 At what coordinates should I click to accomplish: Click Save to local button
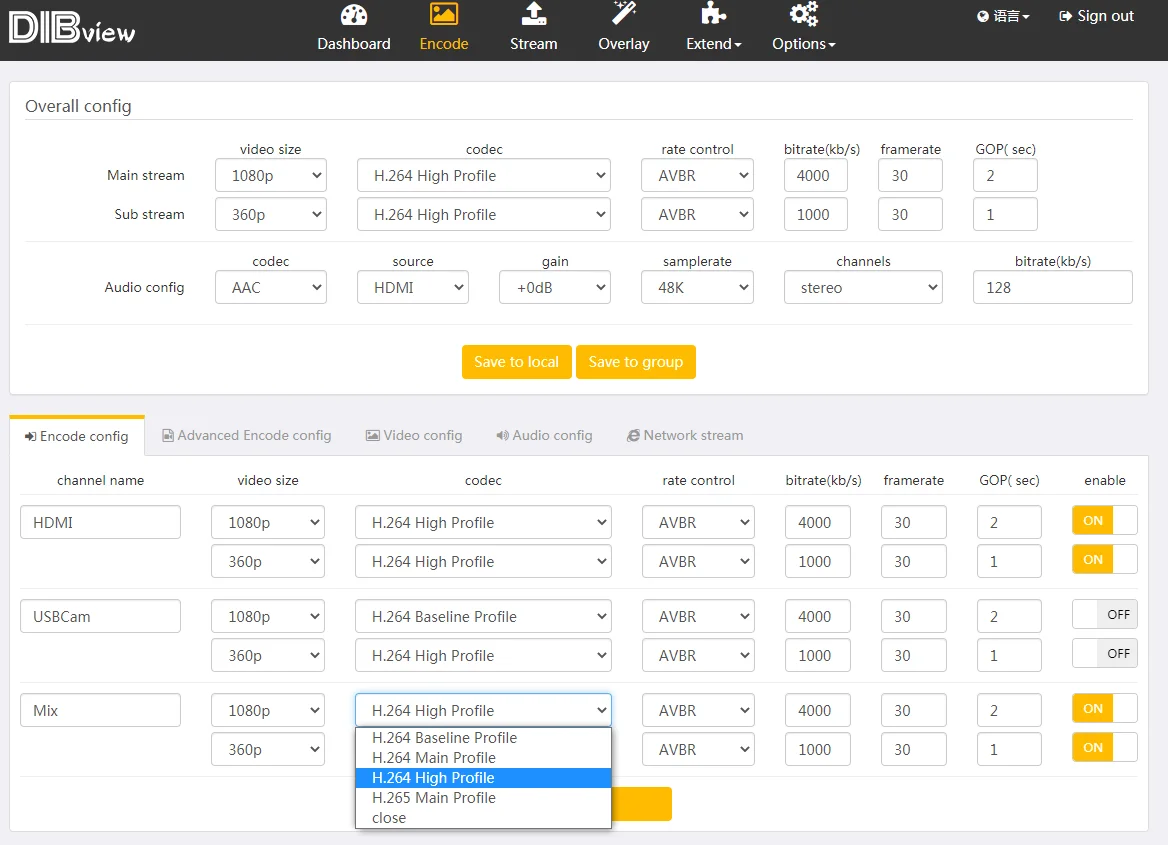(516, 362)
